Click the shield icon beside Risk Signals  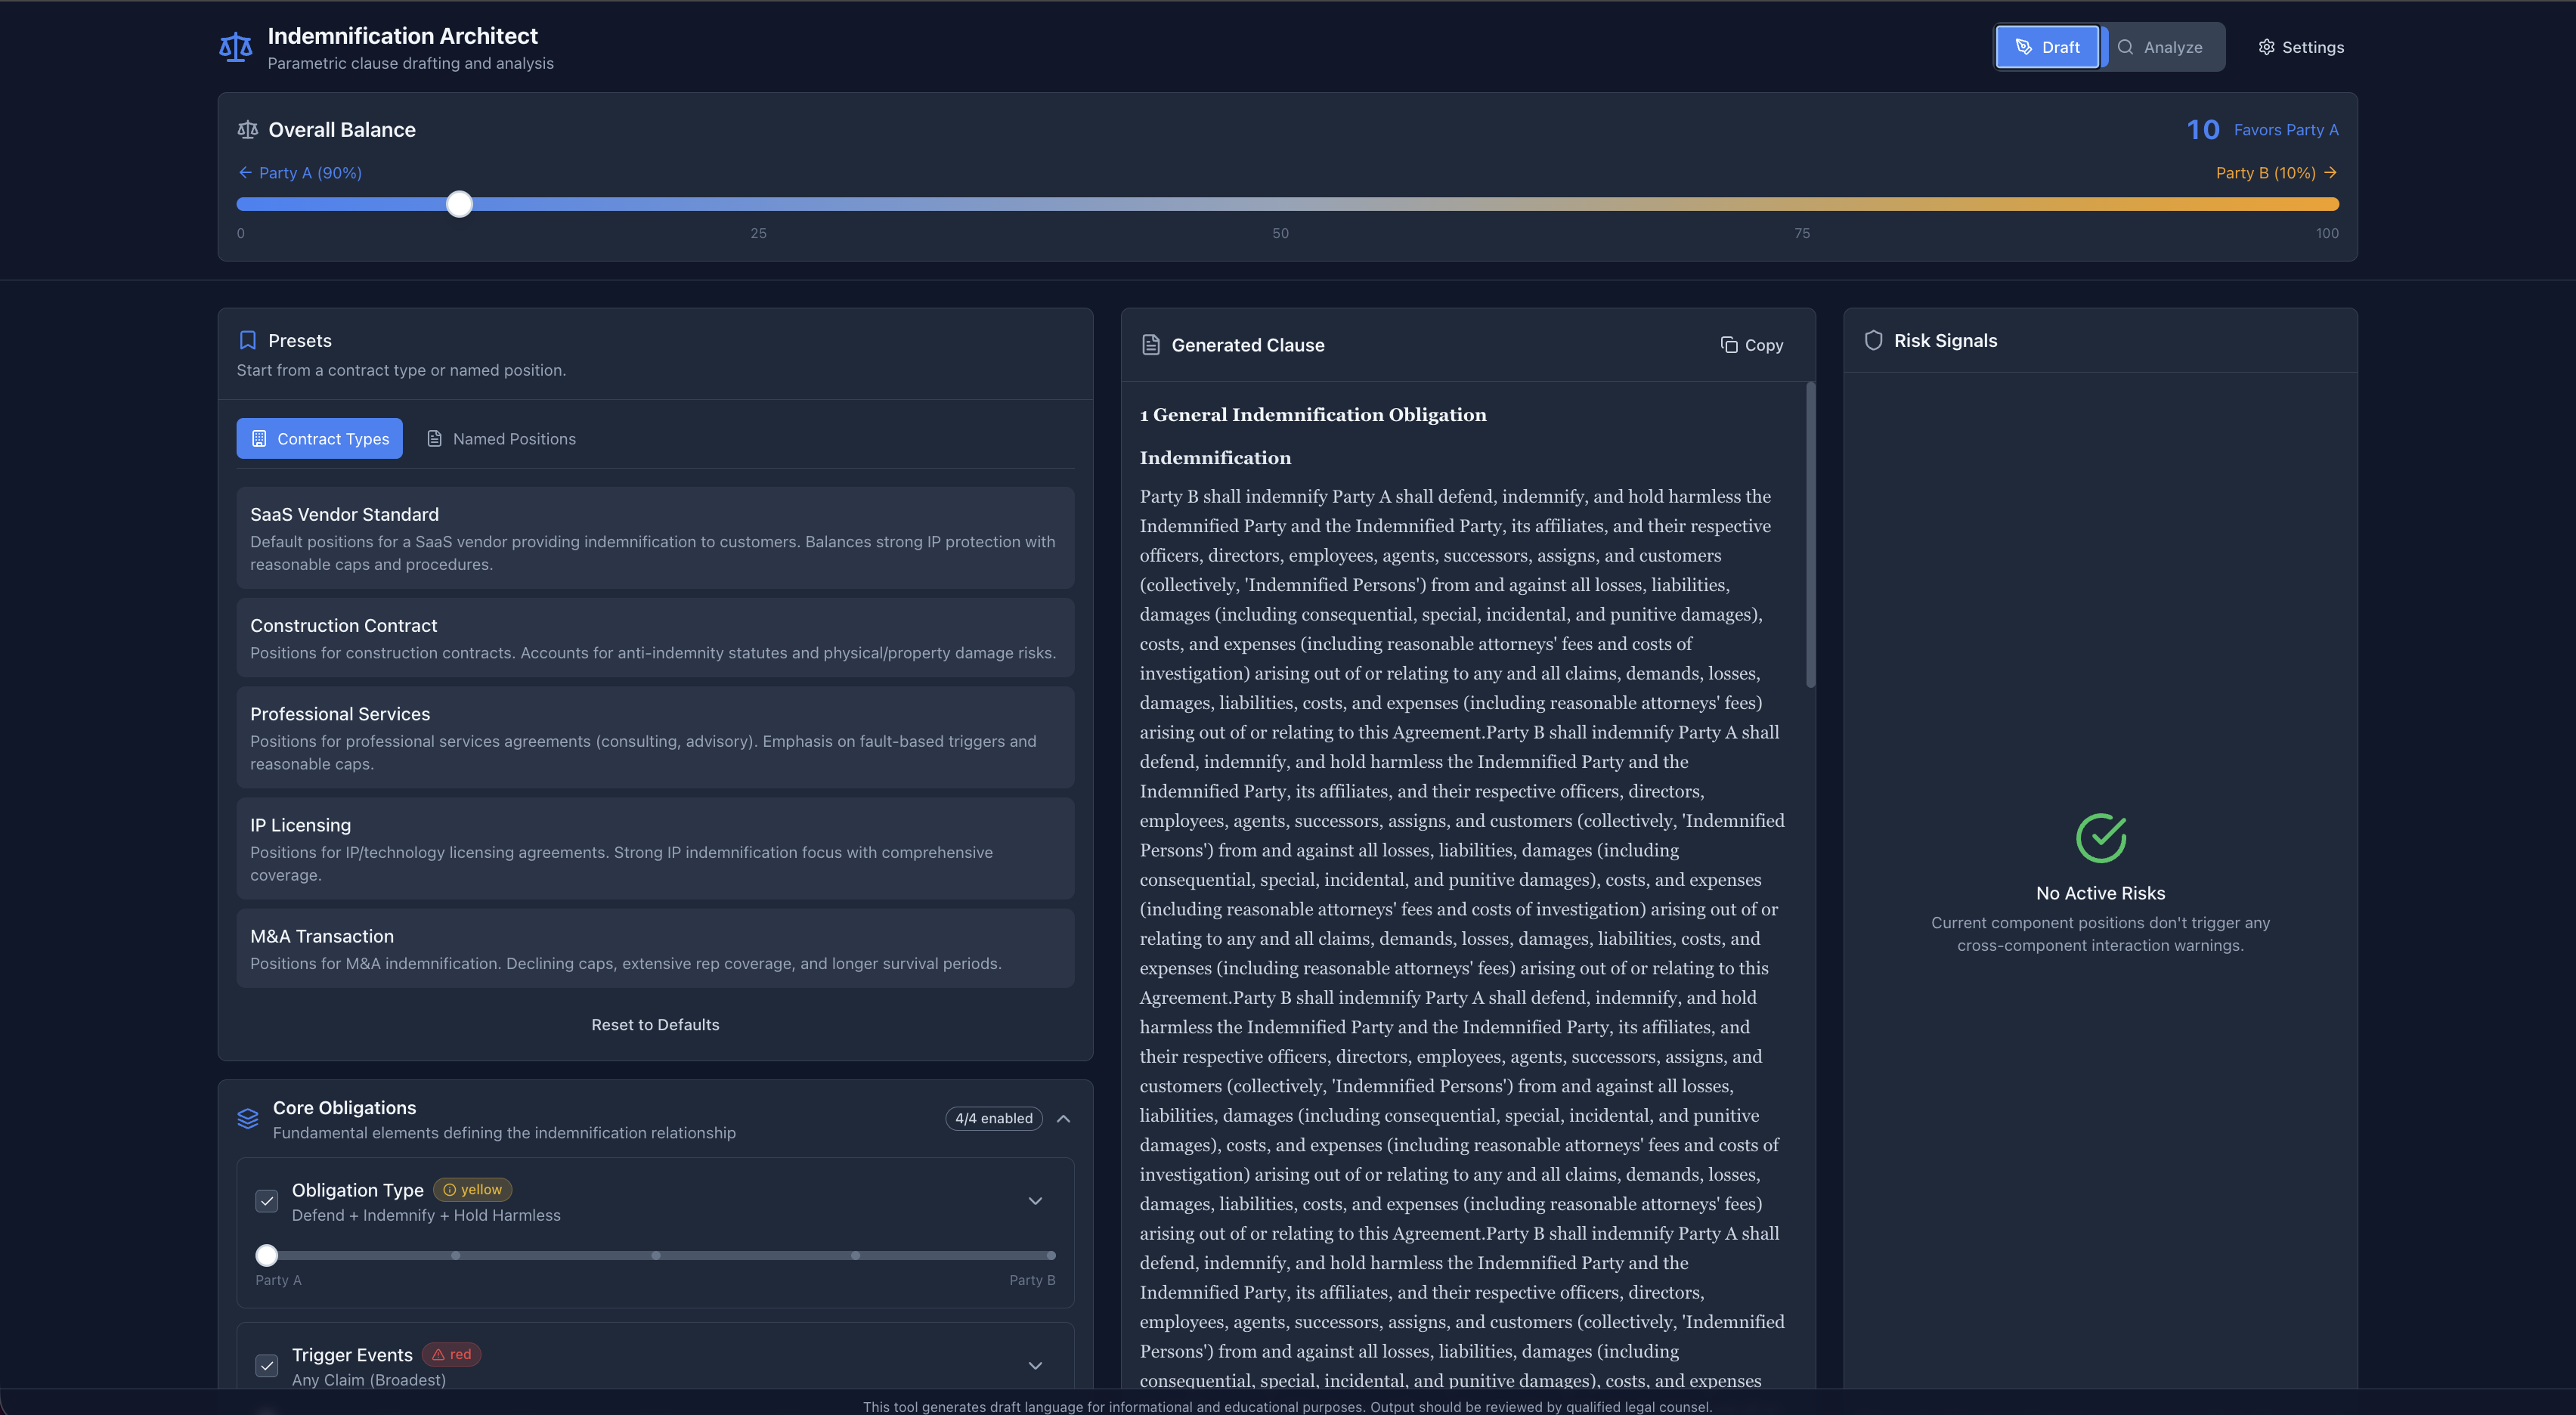[x=1874, y=340]
